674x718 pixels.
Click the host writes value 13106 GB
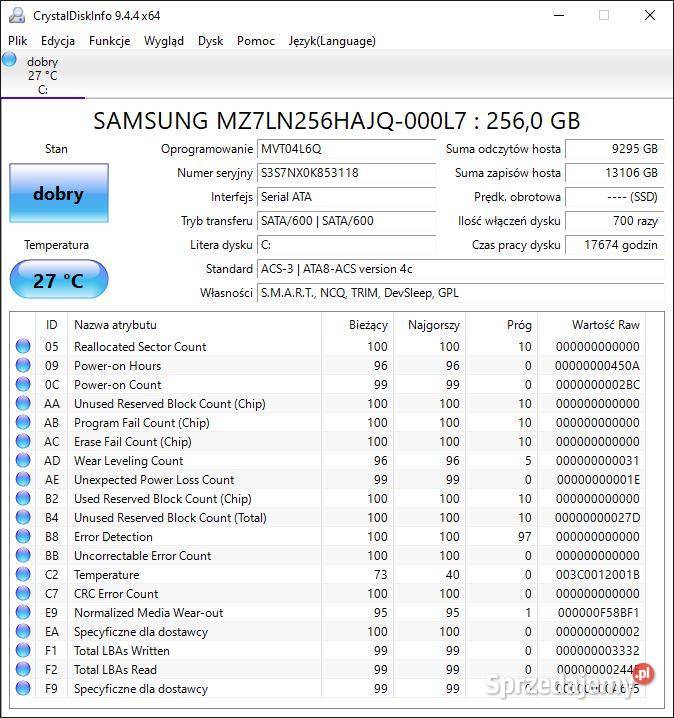pos(614,173)
